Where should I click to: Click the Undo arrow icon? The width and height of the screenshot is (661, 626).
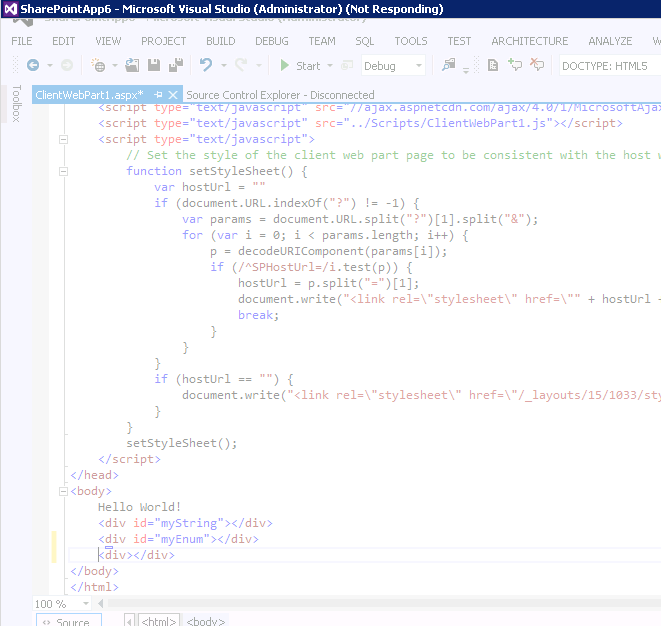[206, 65]
